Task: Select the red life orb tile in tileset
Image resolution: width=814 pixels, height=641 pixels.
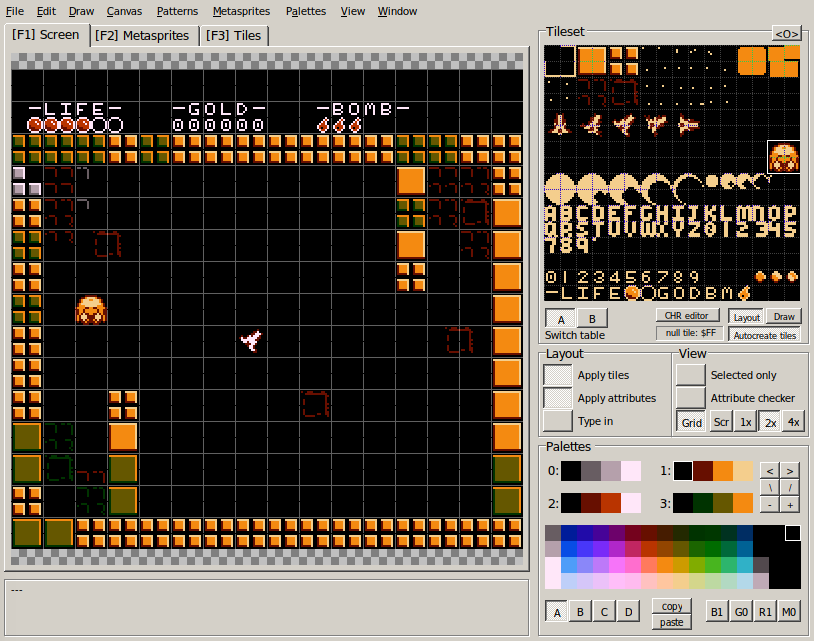Action: pyautogui.click(x=631, y=294)
